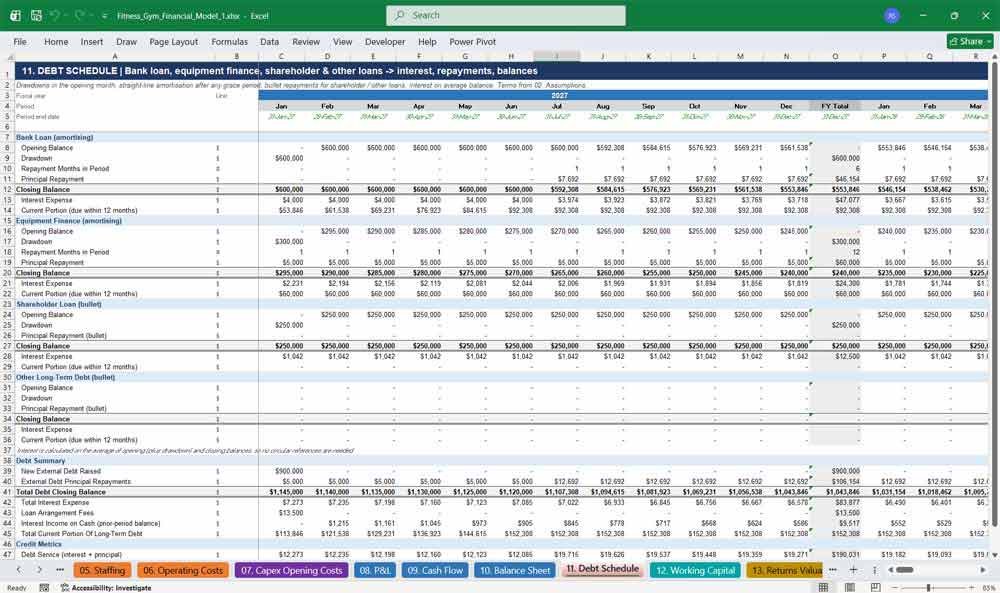Switch to 05. Staffing sheet tab
Screen dimensions: 1000x593
pyautogui.click(x=102, y=570)
